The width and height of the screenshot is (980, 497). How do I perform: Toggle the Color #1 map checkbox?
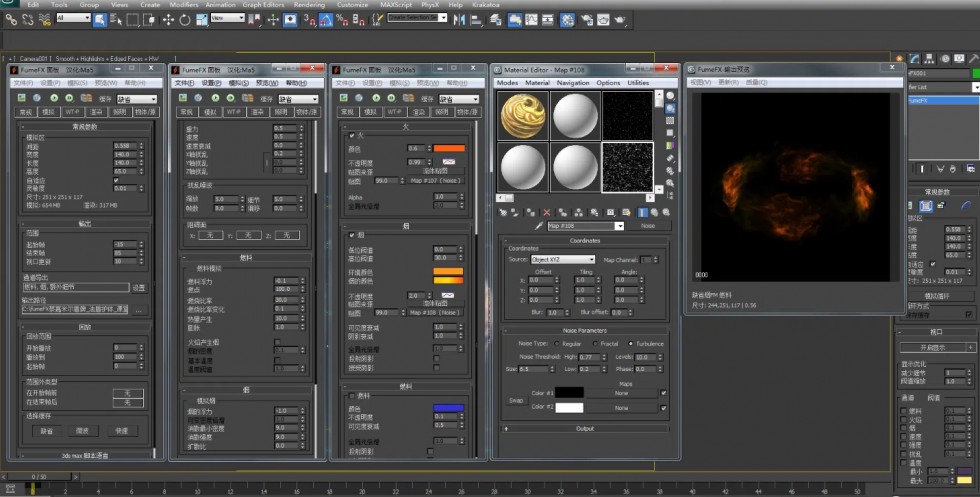click(663, 393)
